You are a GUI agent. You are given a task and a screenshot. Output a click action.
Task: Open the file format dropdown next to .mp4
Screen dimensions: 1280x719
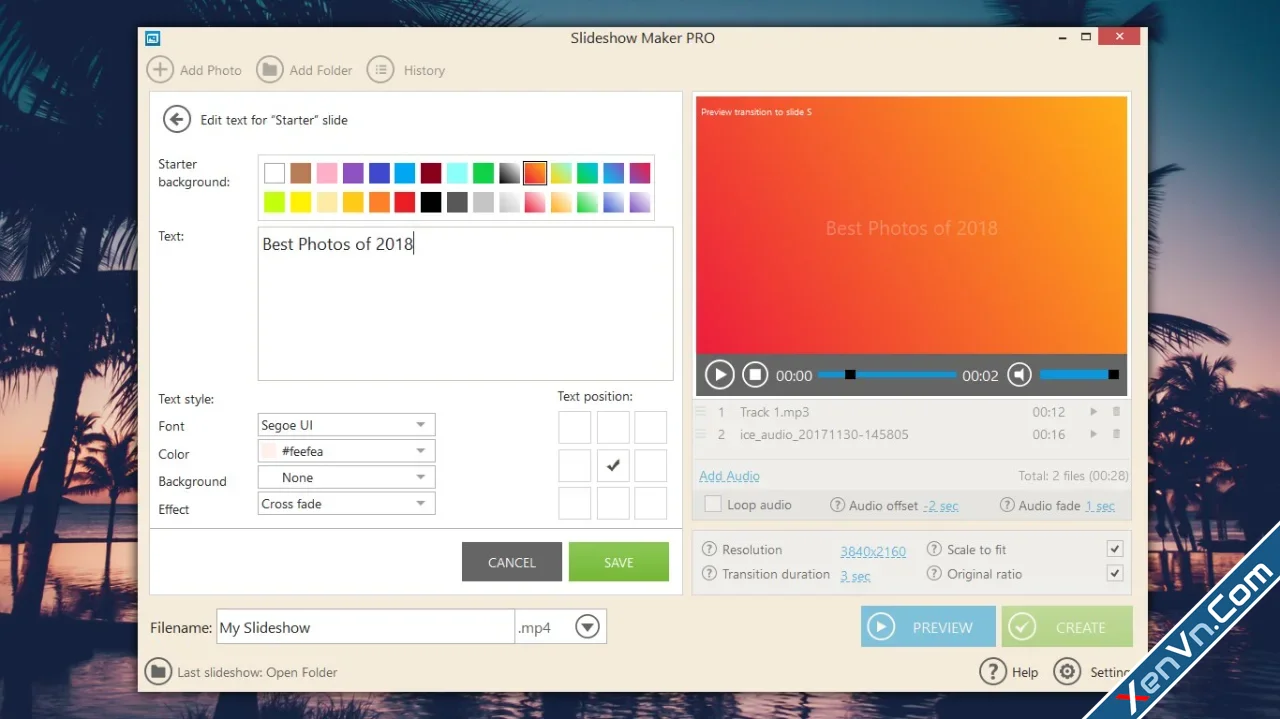click(x=588, y=627)
